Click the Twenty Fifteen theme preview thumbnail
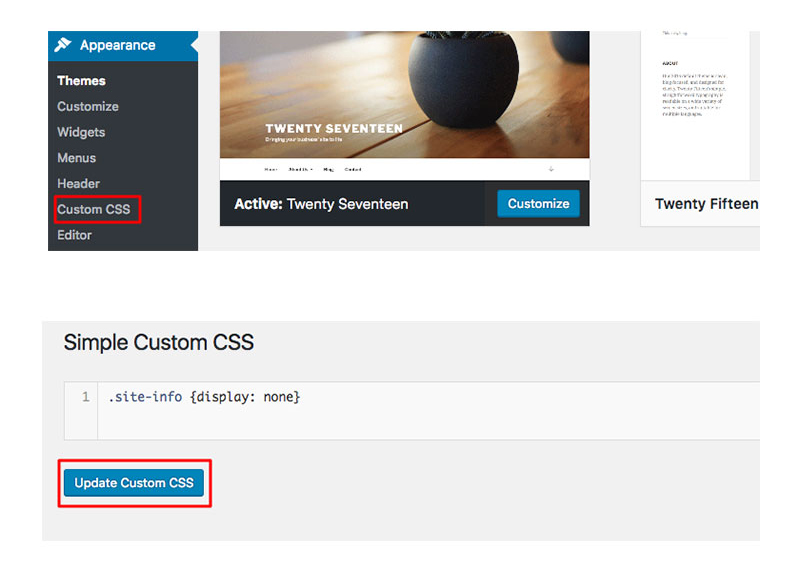 coord(699,106)
